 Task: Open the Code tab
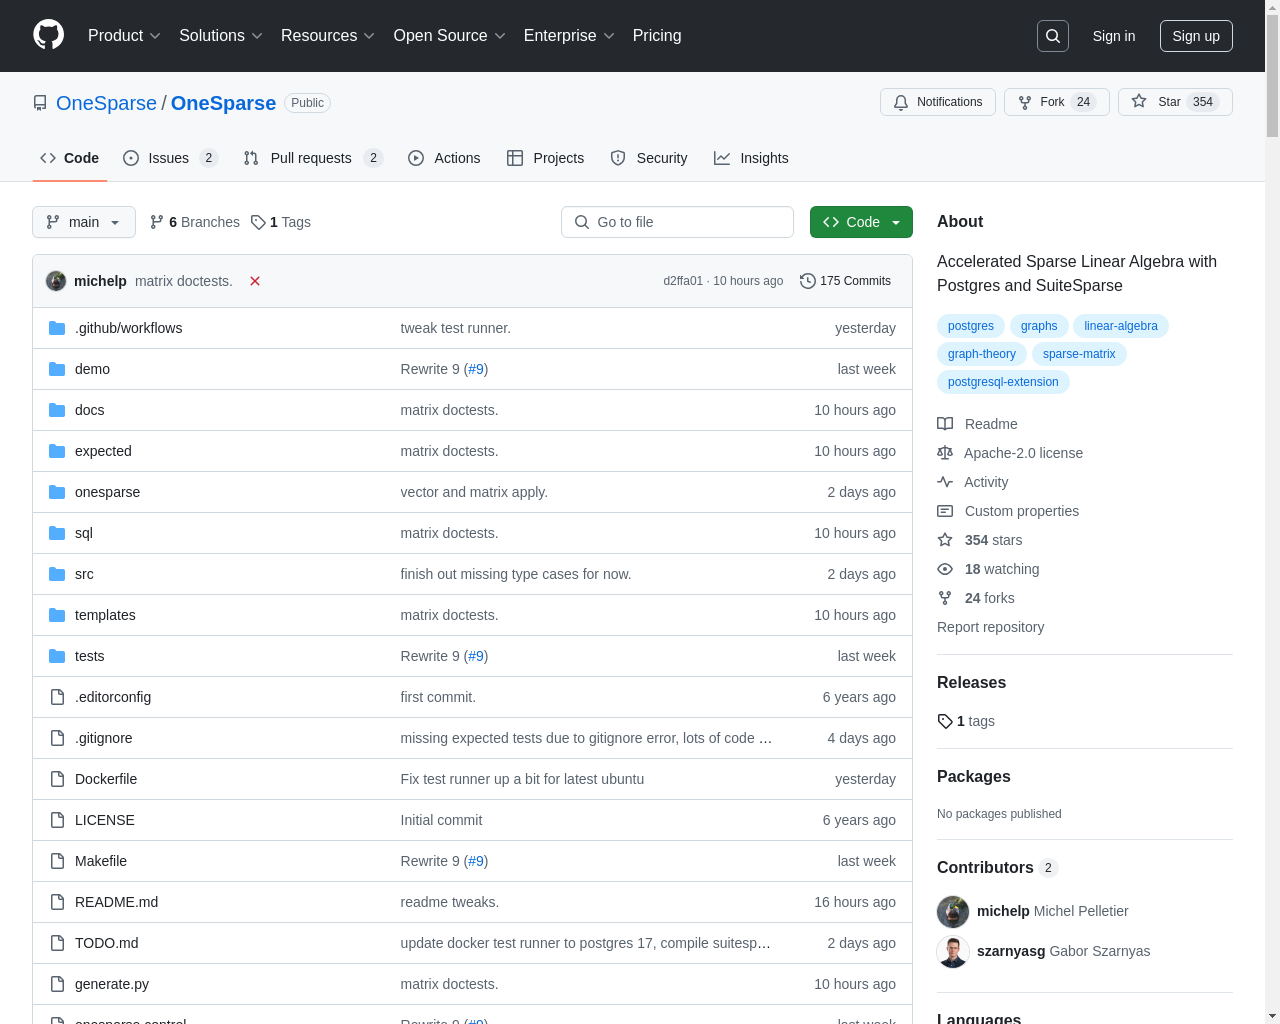point(70,158)
